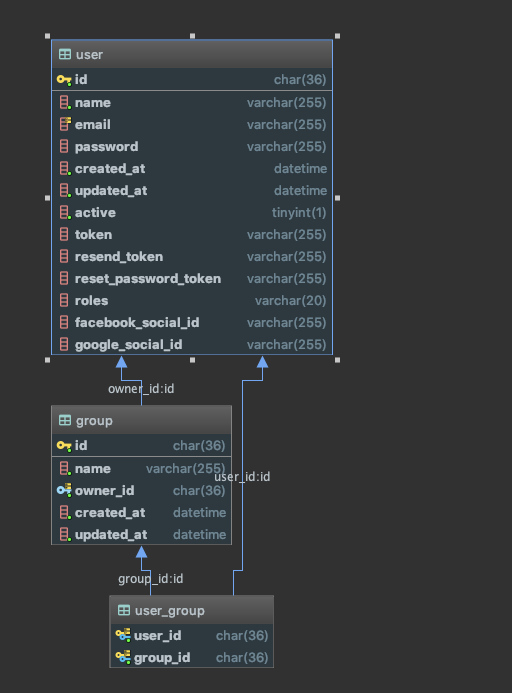Click the primary key icon of user id
The width and height of the screenshot is (512, 693).
[x=64, y=80]
